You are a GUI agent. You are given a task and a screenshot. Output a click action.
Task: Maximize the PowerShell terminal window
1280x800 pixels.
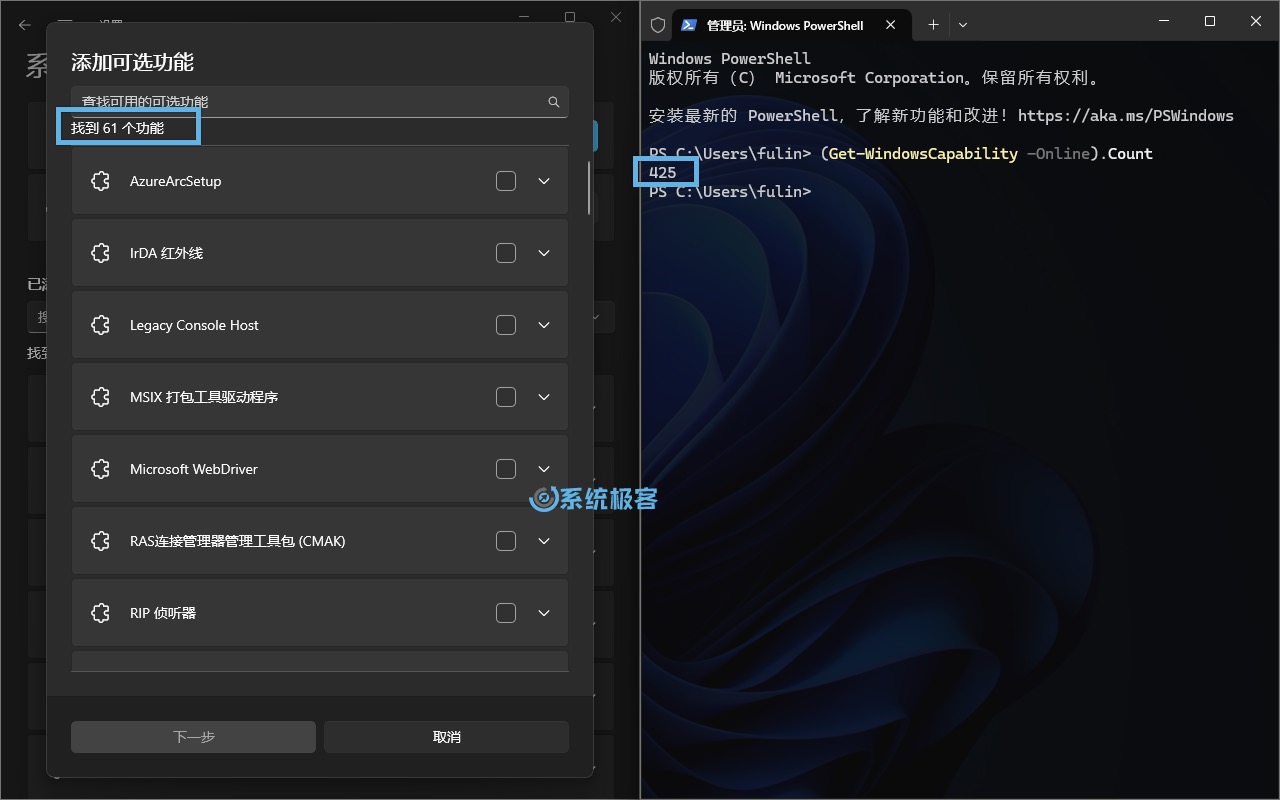pos(1210,21)
